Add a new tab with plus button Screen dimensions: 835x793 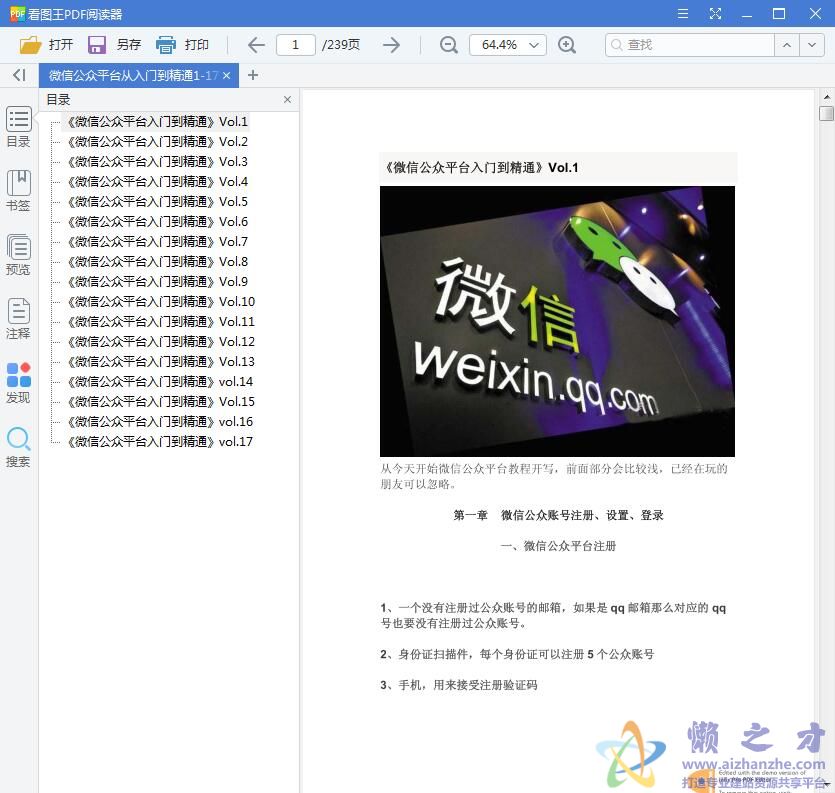coord(253,75)
